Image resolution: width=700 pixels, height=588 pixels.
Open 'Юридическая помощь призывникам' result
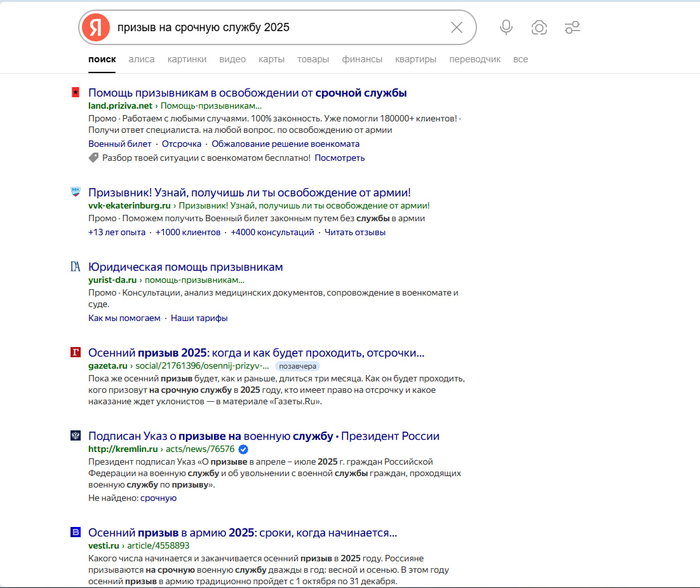pyautogui.click(x=185, y=267)
